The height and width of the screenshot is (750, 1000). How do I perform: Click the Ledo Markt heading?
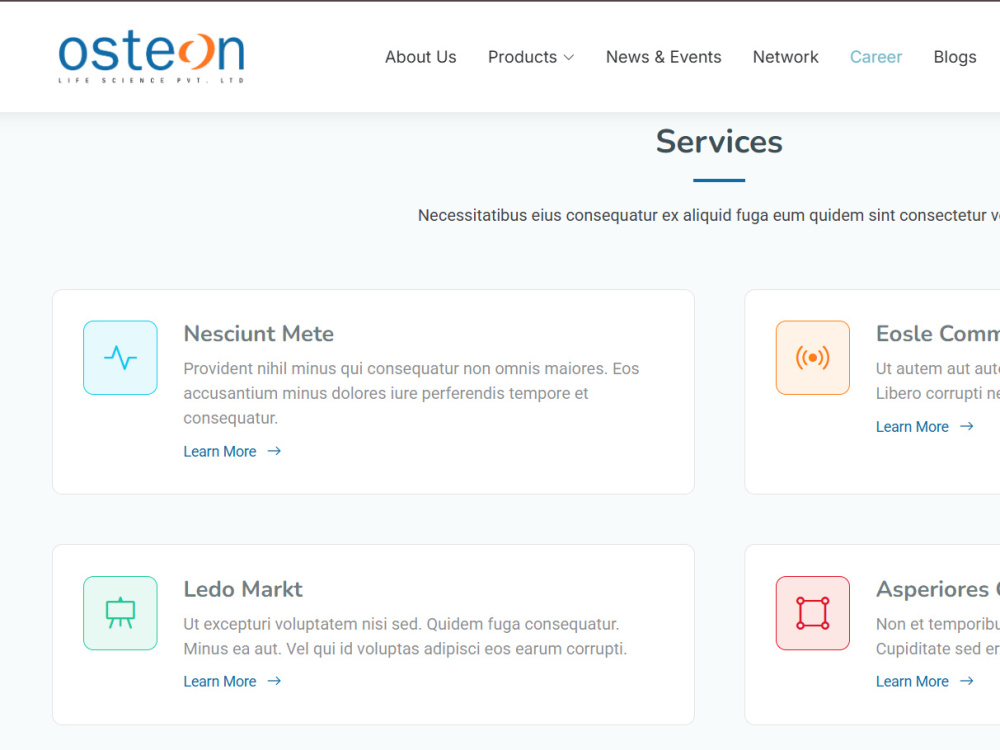pos(243,589)
